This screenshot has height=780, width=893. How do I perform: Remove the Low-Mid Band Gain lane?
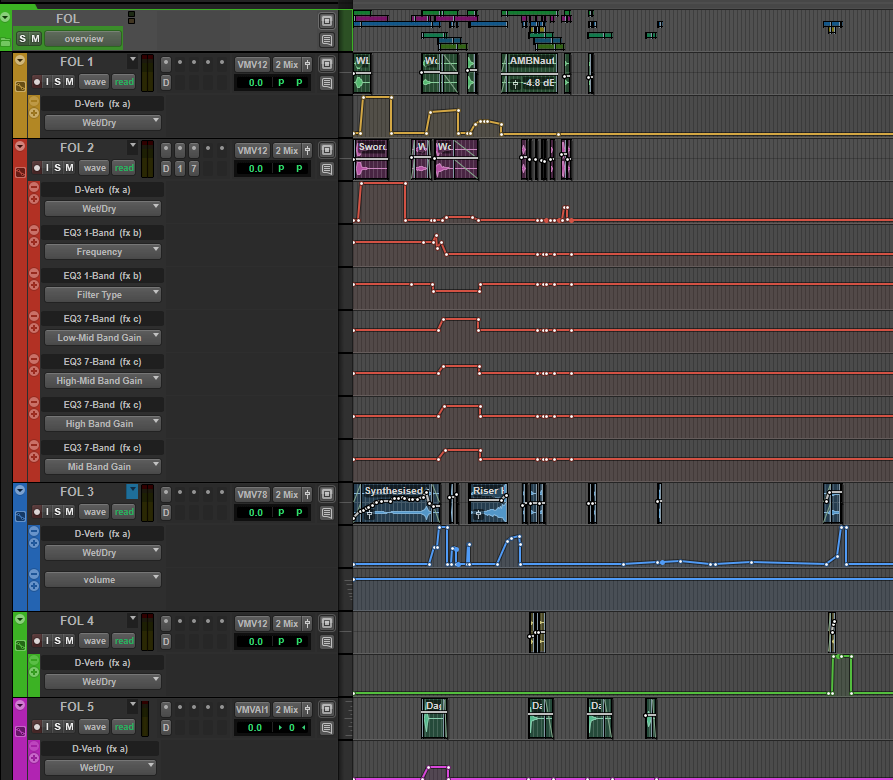[x=34, y=316]
